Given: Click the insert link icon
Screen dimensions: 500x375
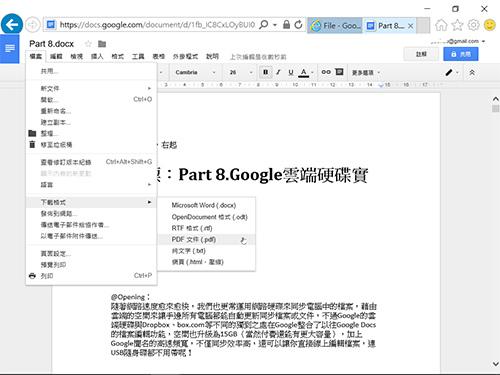Looking at the screenshot, I should 326,72.
